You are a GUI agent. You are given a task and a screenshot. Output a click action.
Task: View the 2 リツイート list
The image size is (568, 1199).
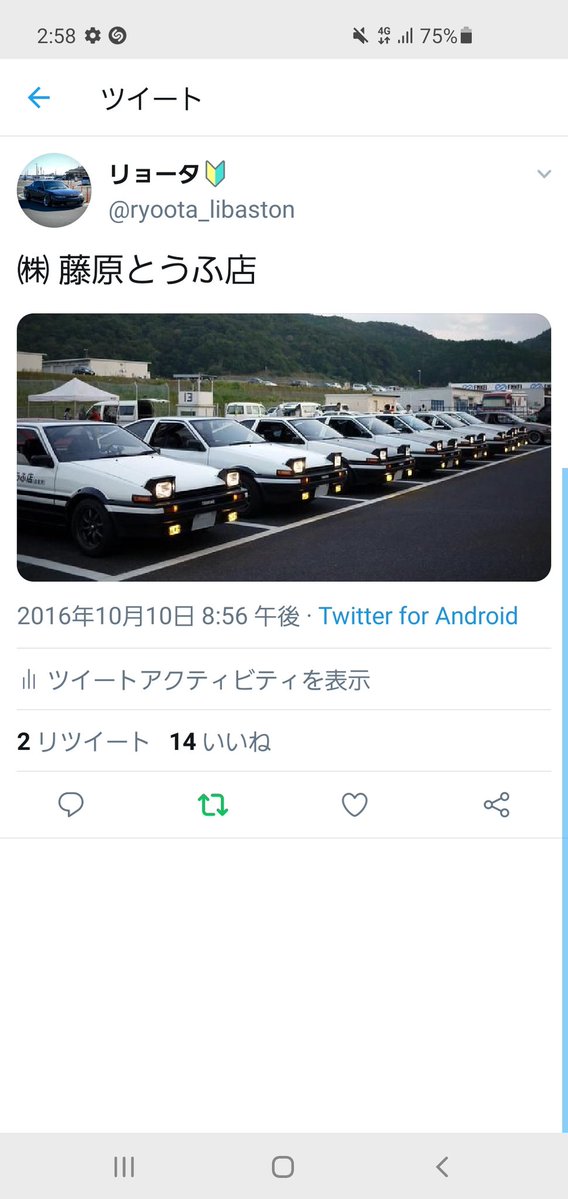click(83, 741)
